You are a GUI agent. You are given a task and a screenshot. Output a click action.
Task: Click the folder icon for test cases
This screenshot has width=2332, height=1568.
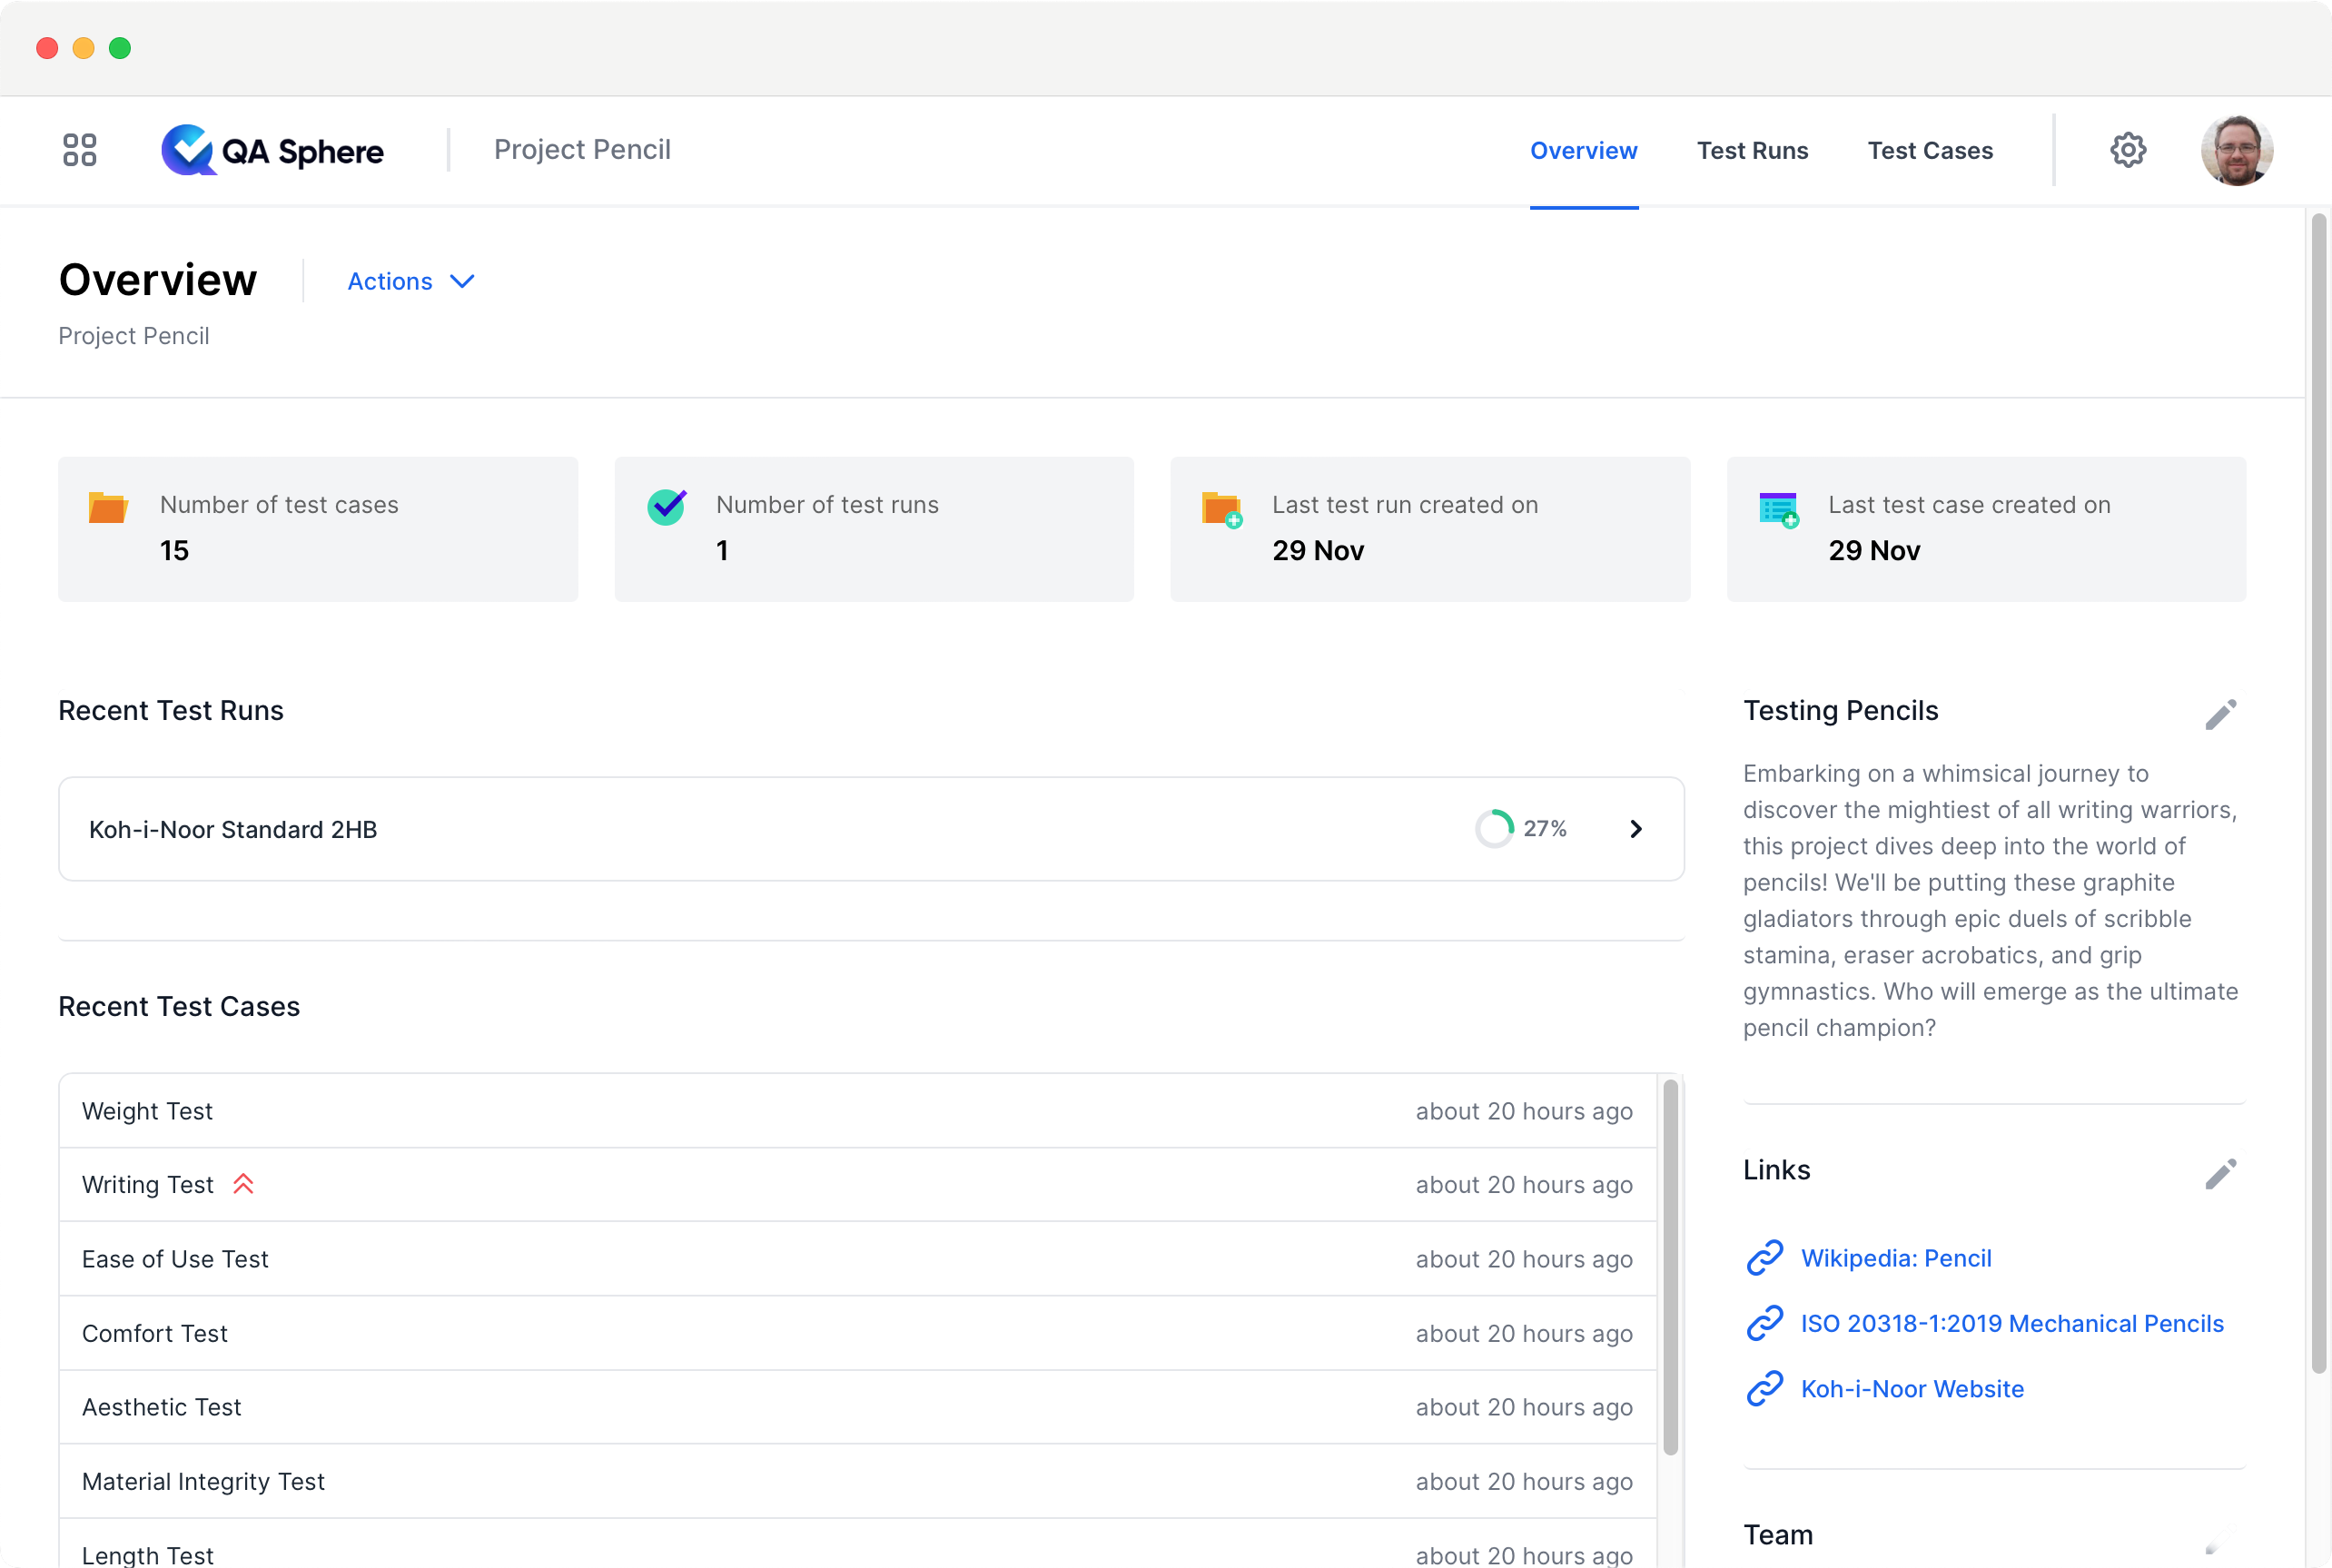pos(108,508)
